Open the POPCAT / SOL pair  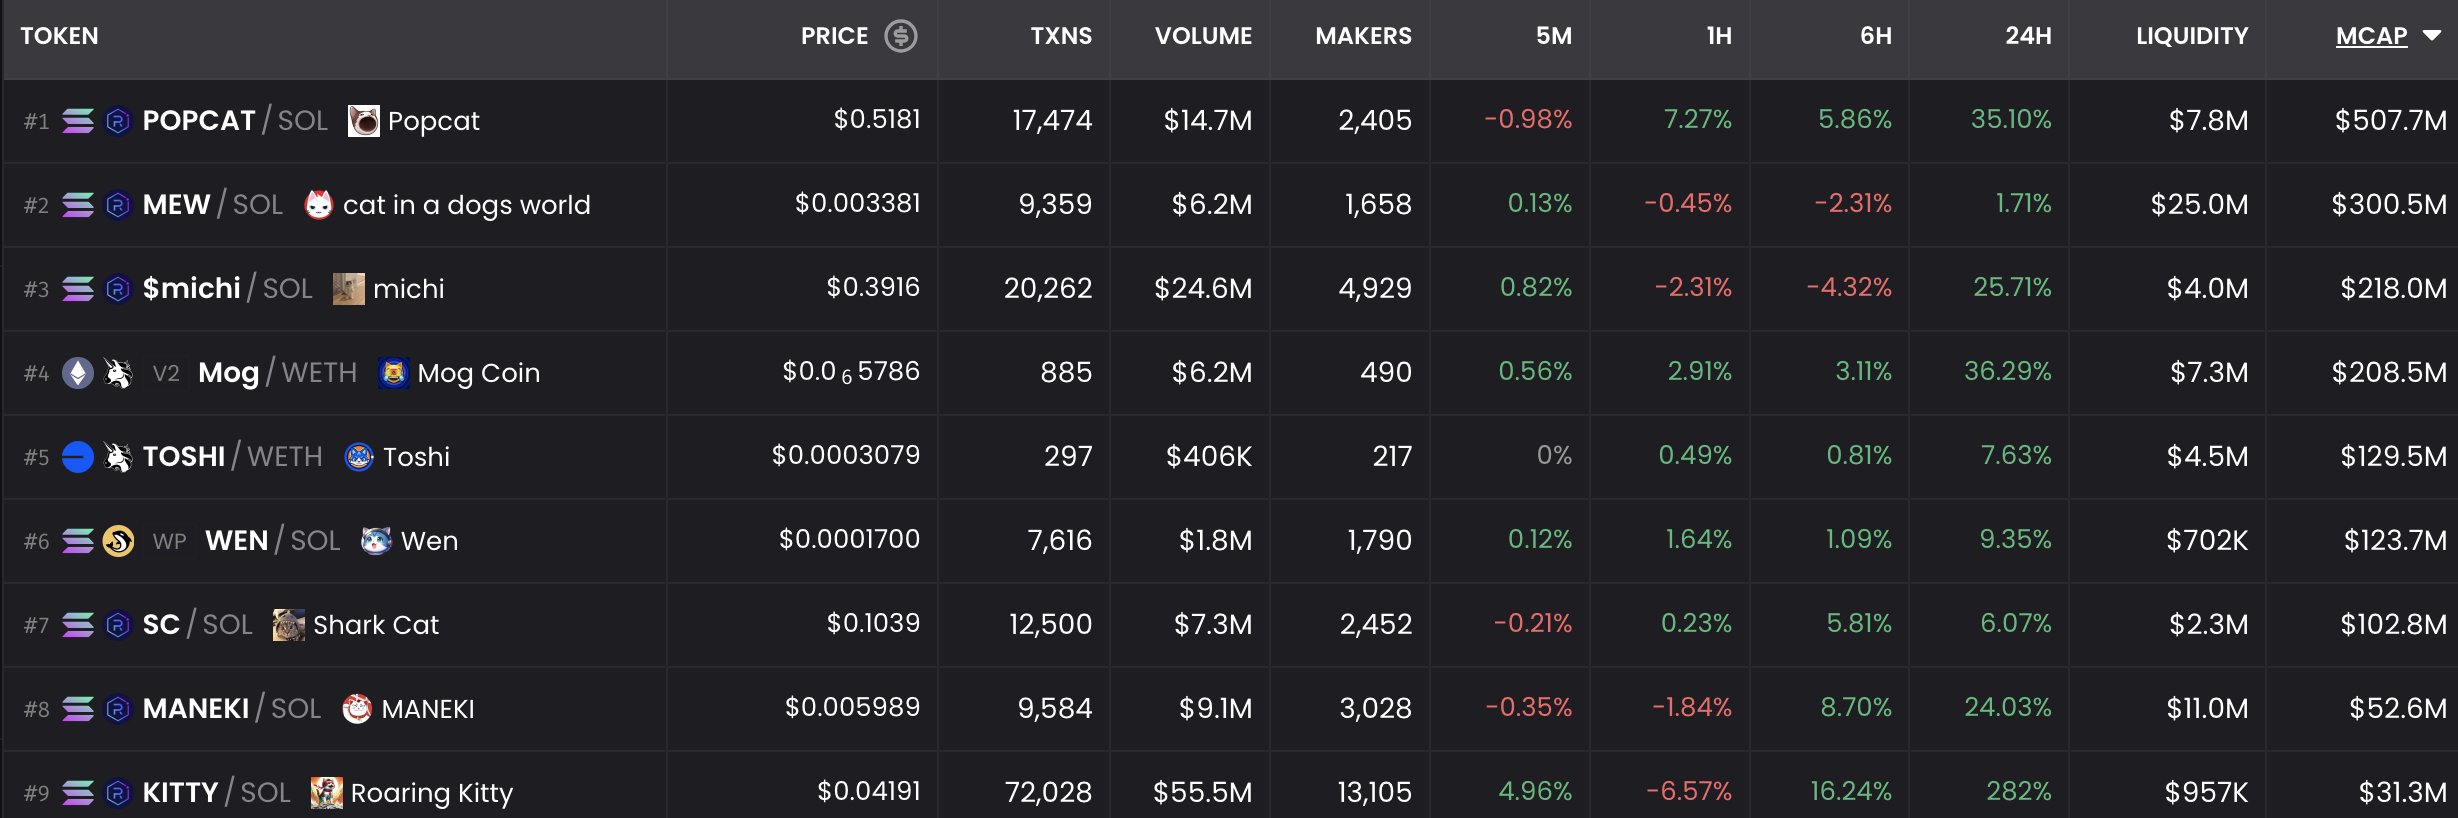point(235,121)
